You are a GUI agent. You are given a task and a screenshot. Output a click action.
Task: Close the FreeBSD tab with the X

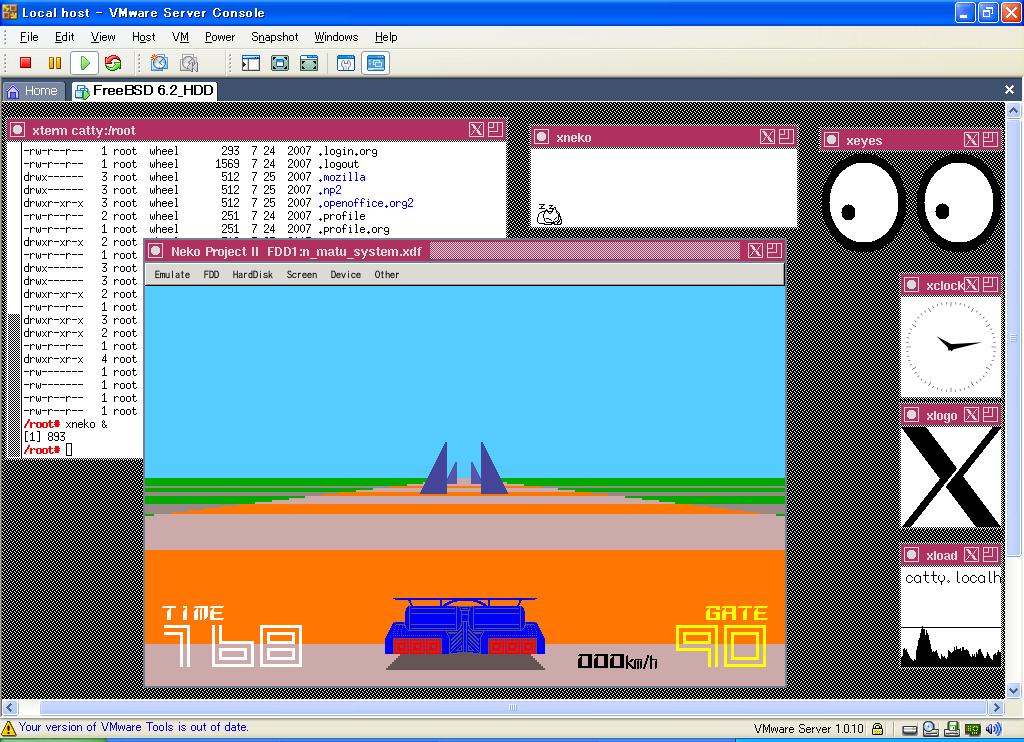[1009, 89]
